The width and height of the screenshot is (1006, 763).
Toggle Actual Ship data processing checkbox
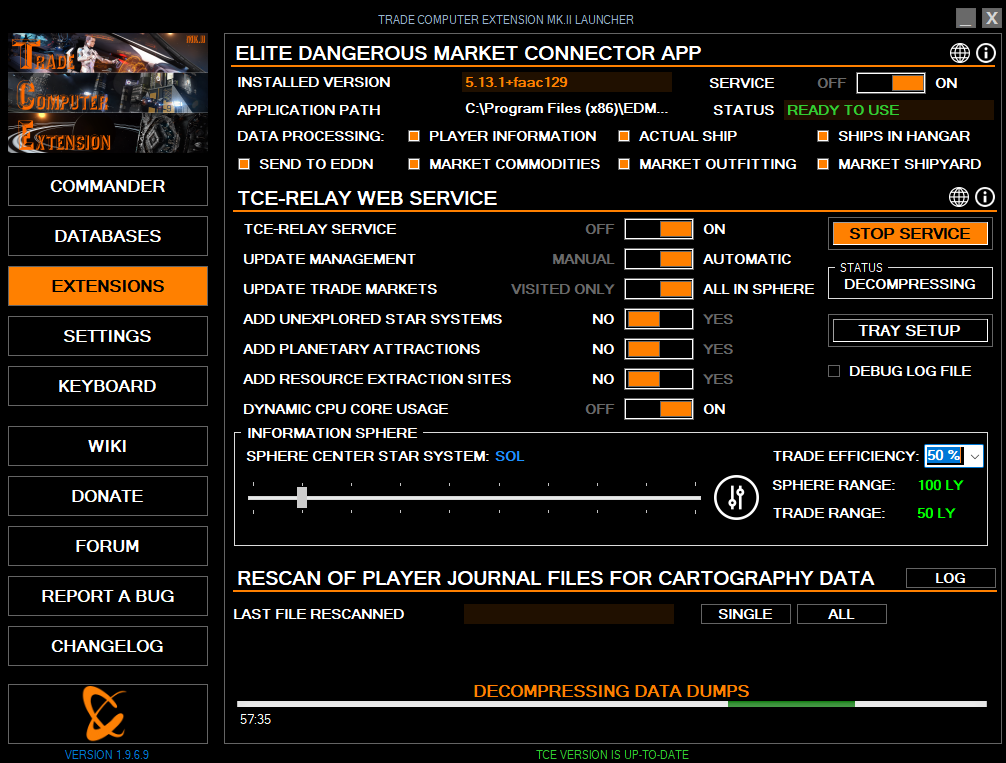click(x=624, y=136)
